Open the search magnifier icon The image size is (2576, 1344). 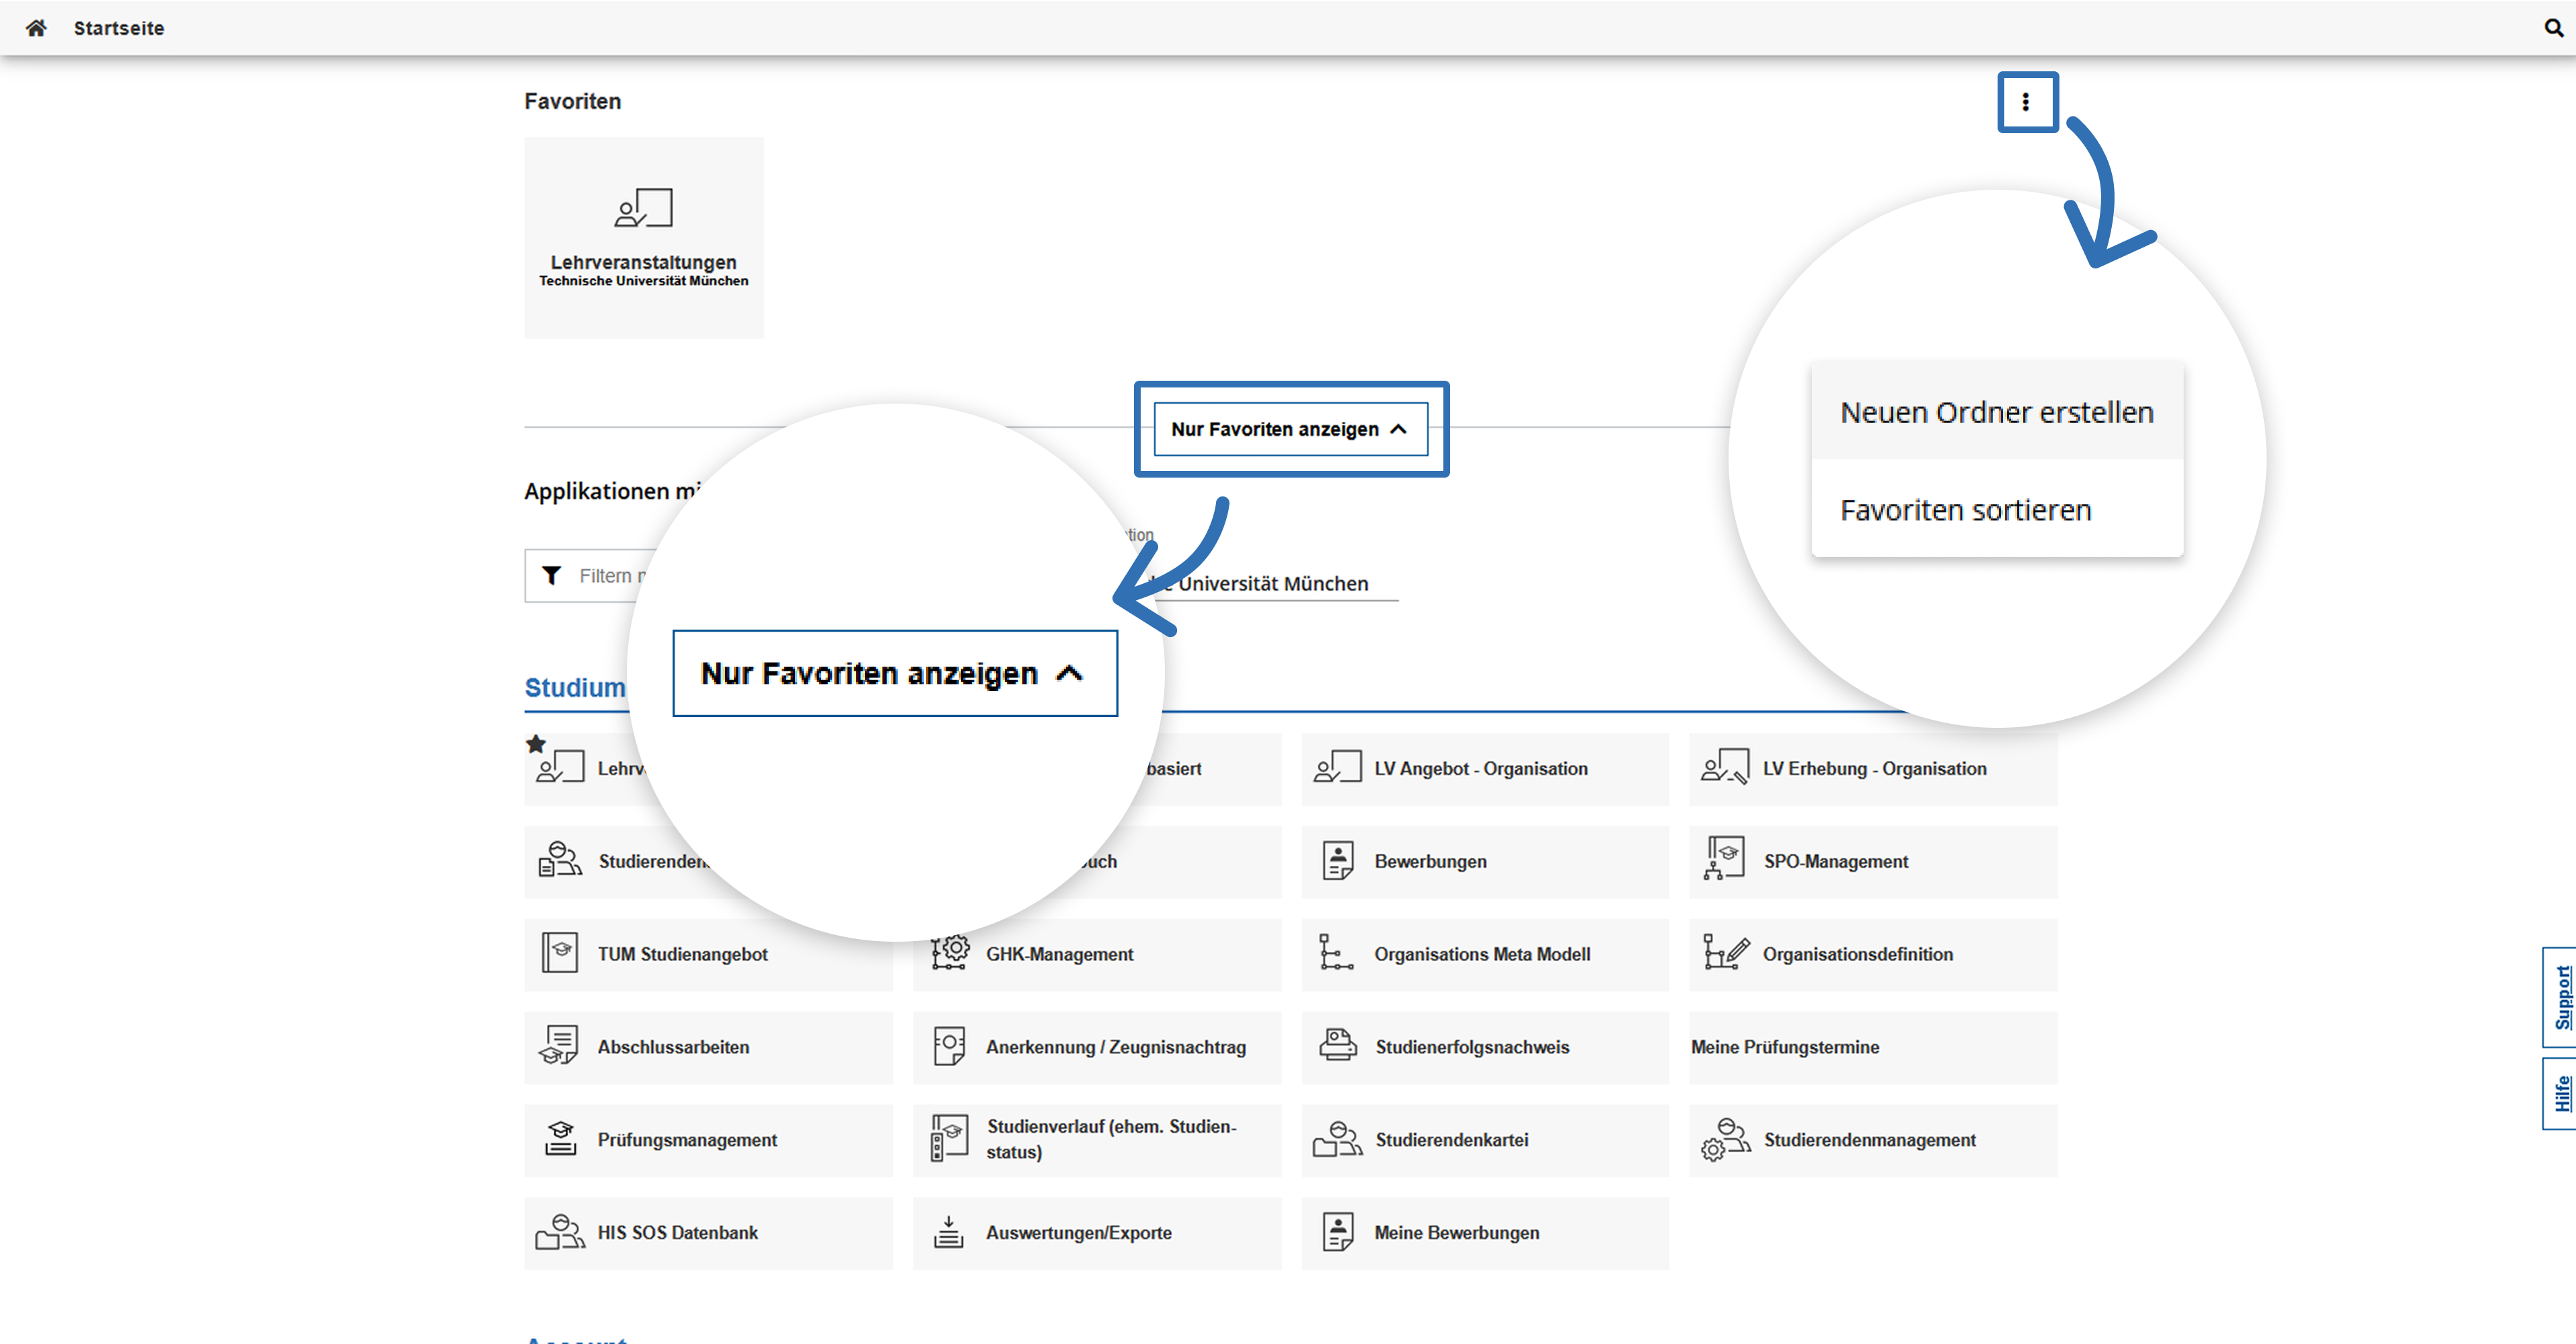[x=2553, y=28]
